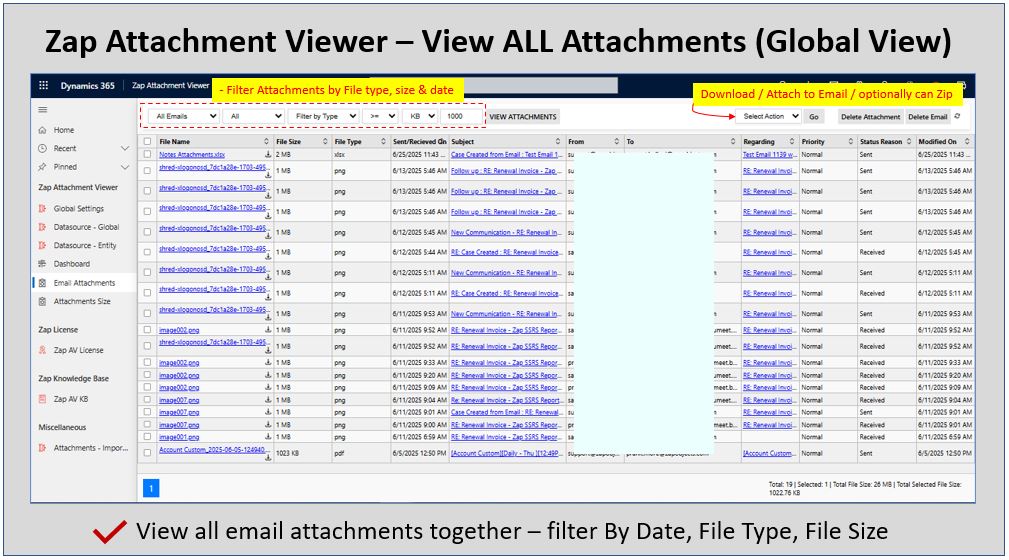Tick the select-all checkbox in header row
1009x560 pixels.
point(148,142)
